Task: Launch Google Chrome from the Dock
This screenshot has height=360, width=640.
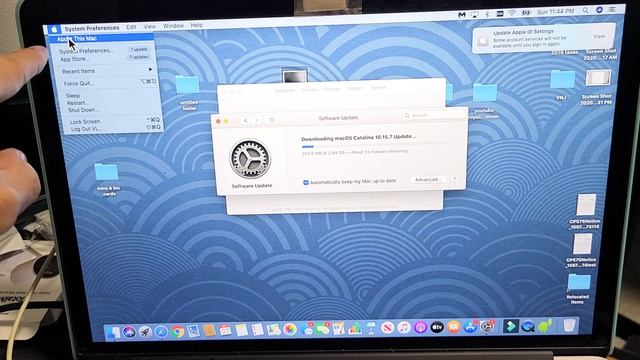Action: (x=177, y=331)
